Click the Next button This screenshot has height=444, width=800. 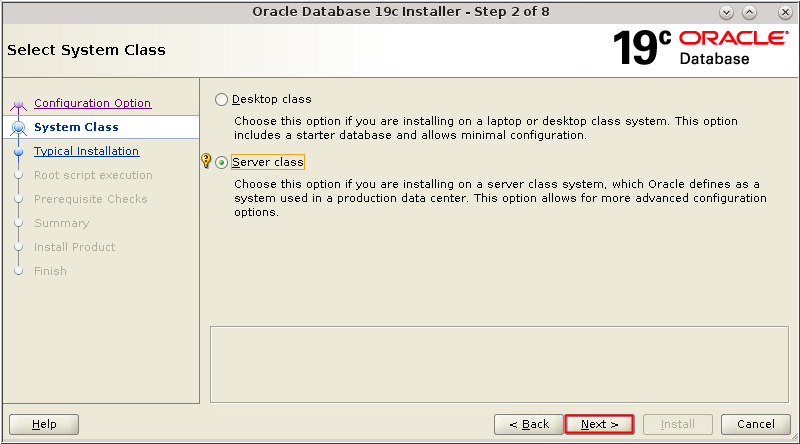click(x=599, y=424)
